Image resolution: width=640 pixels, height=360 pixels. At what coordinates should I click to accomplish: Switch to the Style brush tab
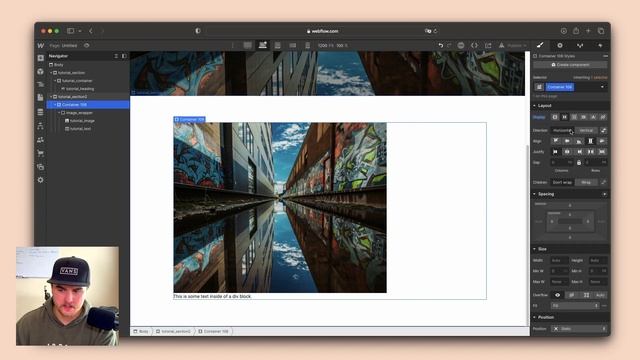[x=540, y=45]
